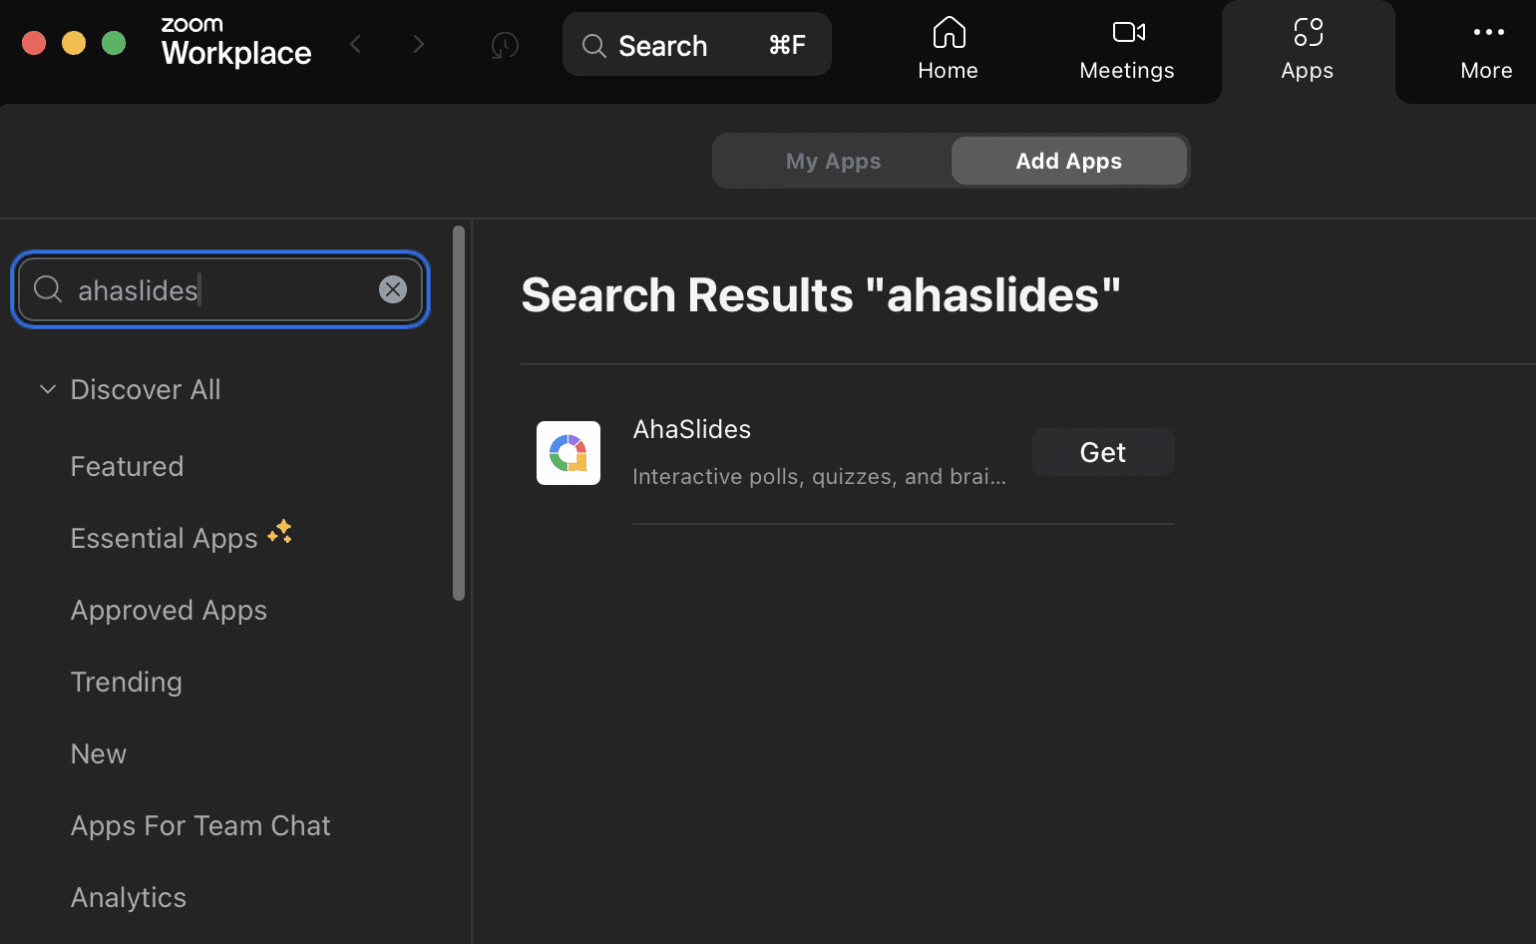Select the Apps puzzle icon
This screenshot has height=944, width=1536.
point(1307,45)
